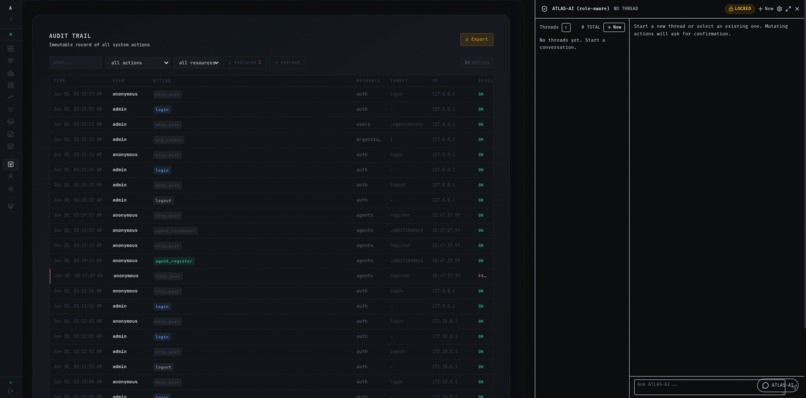Viewport: 806px width, 398px height.
Task: Focus the user filter input field
Action: [76, 63]
